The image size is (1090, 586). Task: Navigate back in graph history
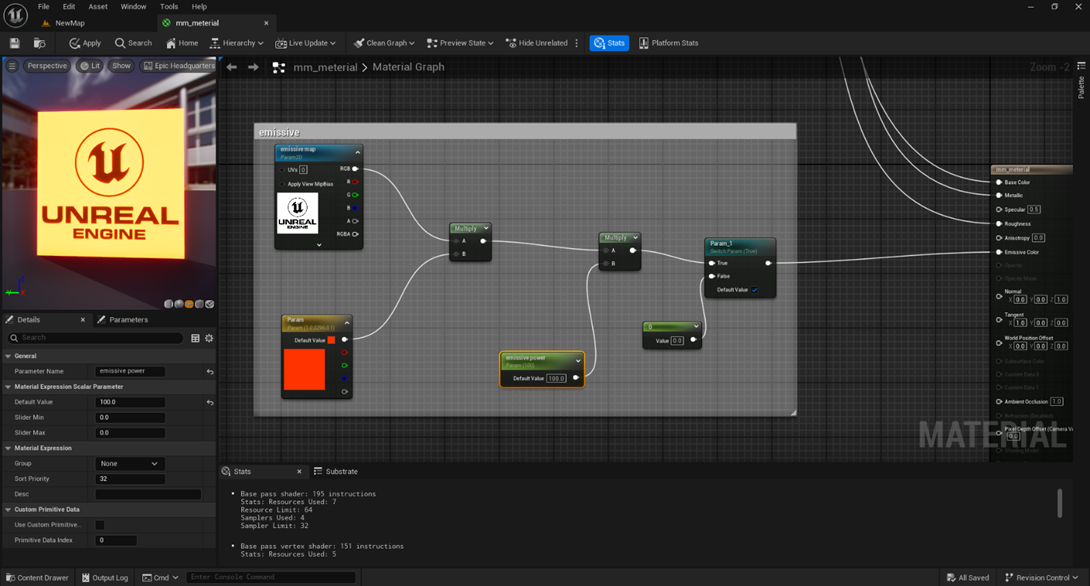(x=232, y=67)
